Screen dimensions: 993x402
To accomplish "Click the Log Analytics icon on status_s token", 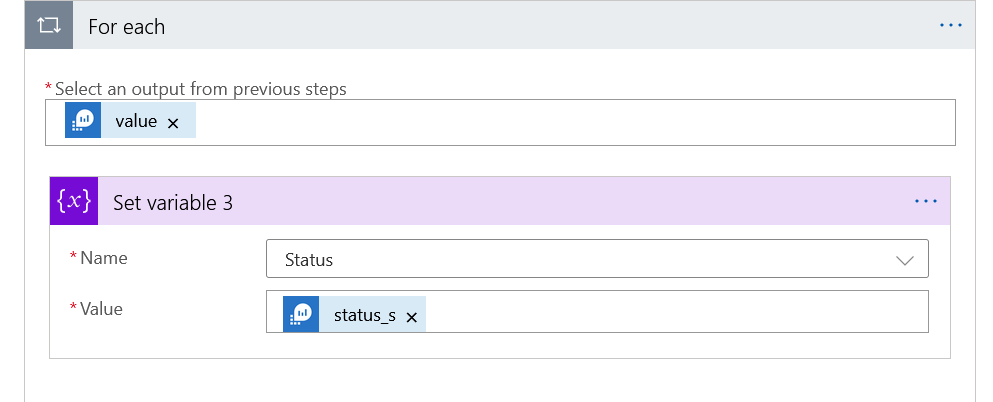I will 301,315.
